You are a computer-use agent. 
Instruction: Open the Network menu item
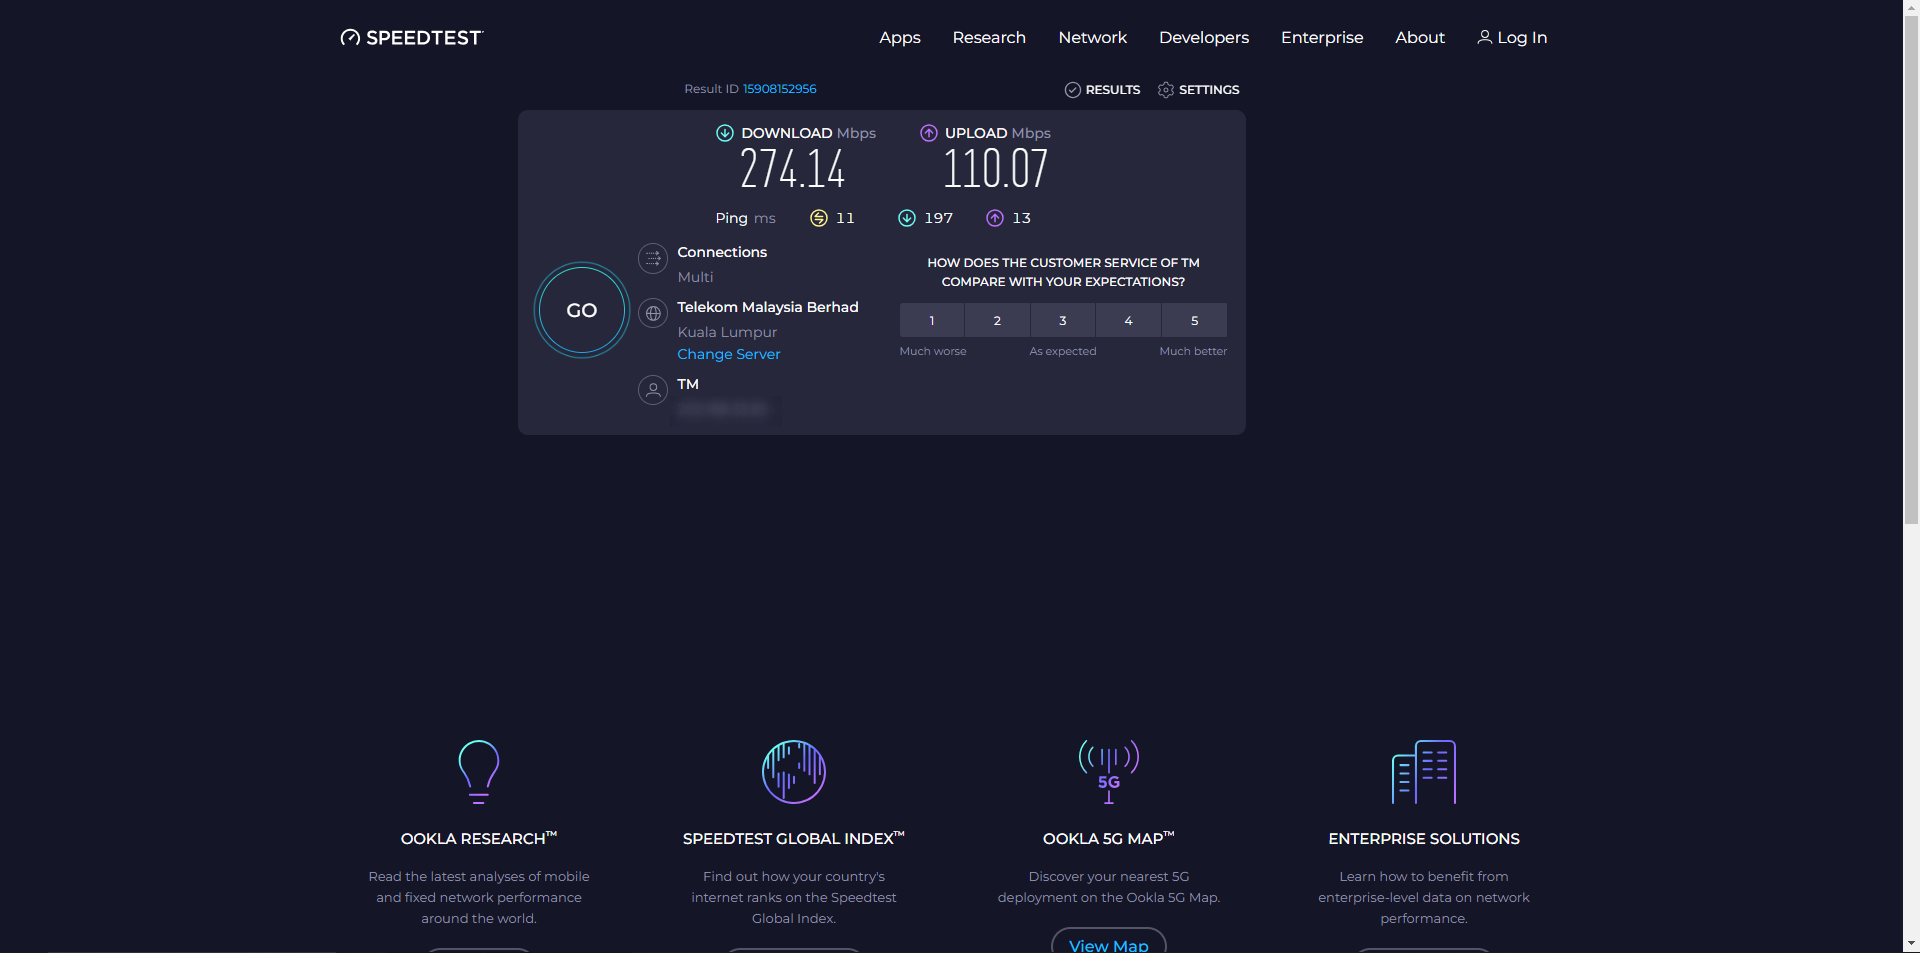pos(1092,38)
